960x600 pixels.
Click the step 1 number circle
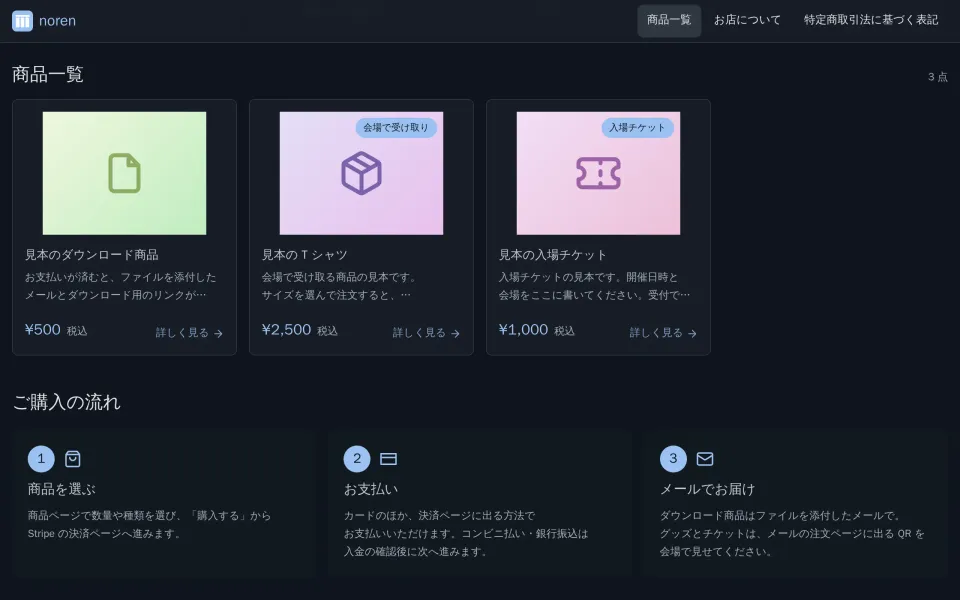[x=41, y=459]
